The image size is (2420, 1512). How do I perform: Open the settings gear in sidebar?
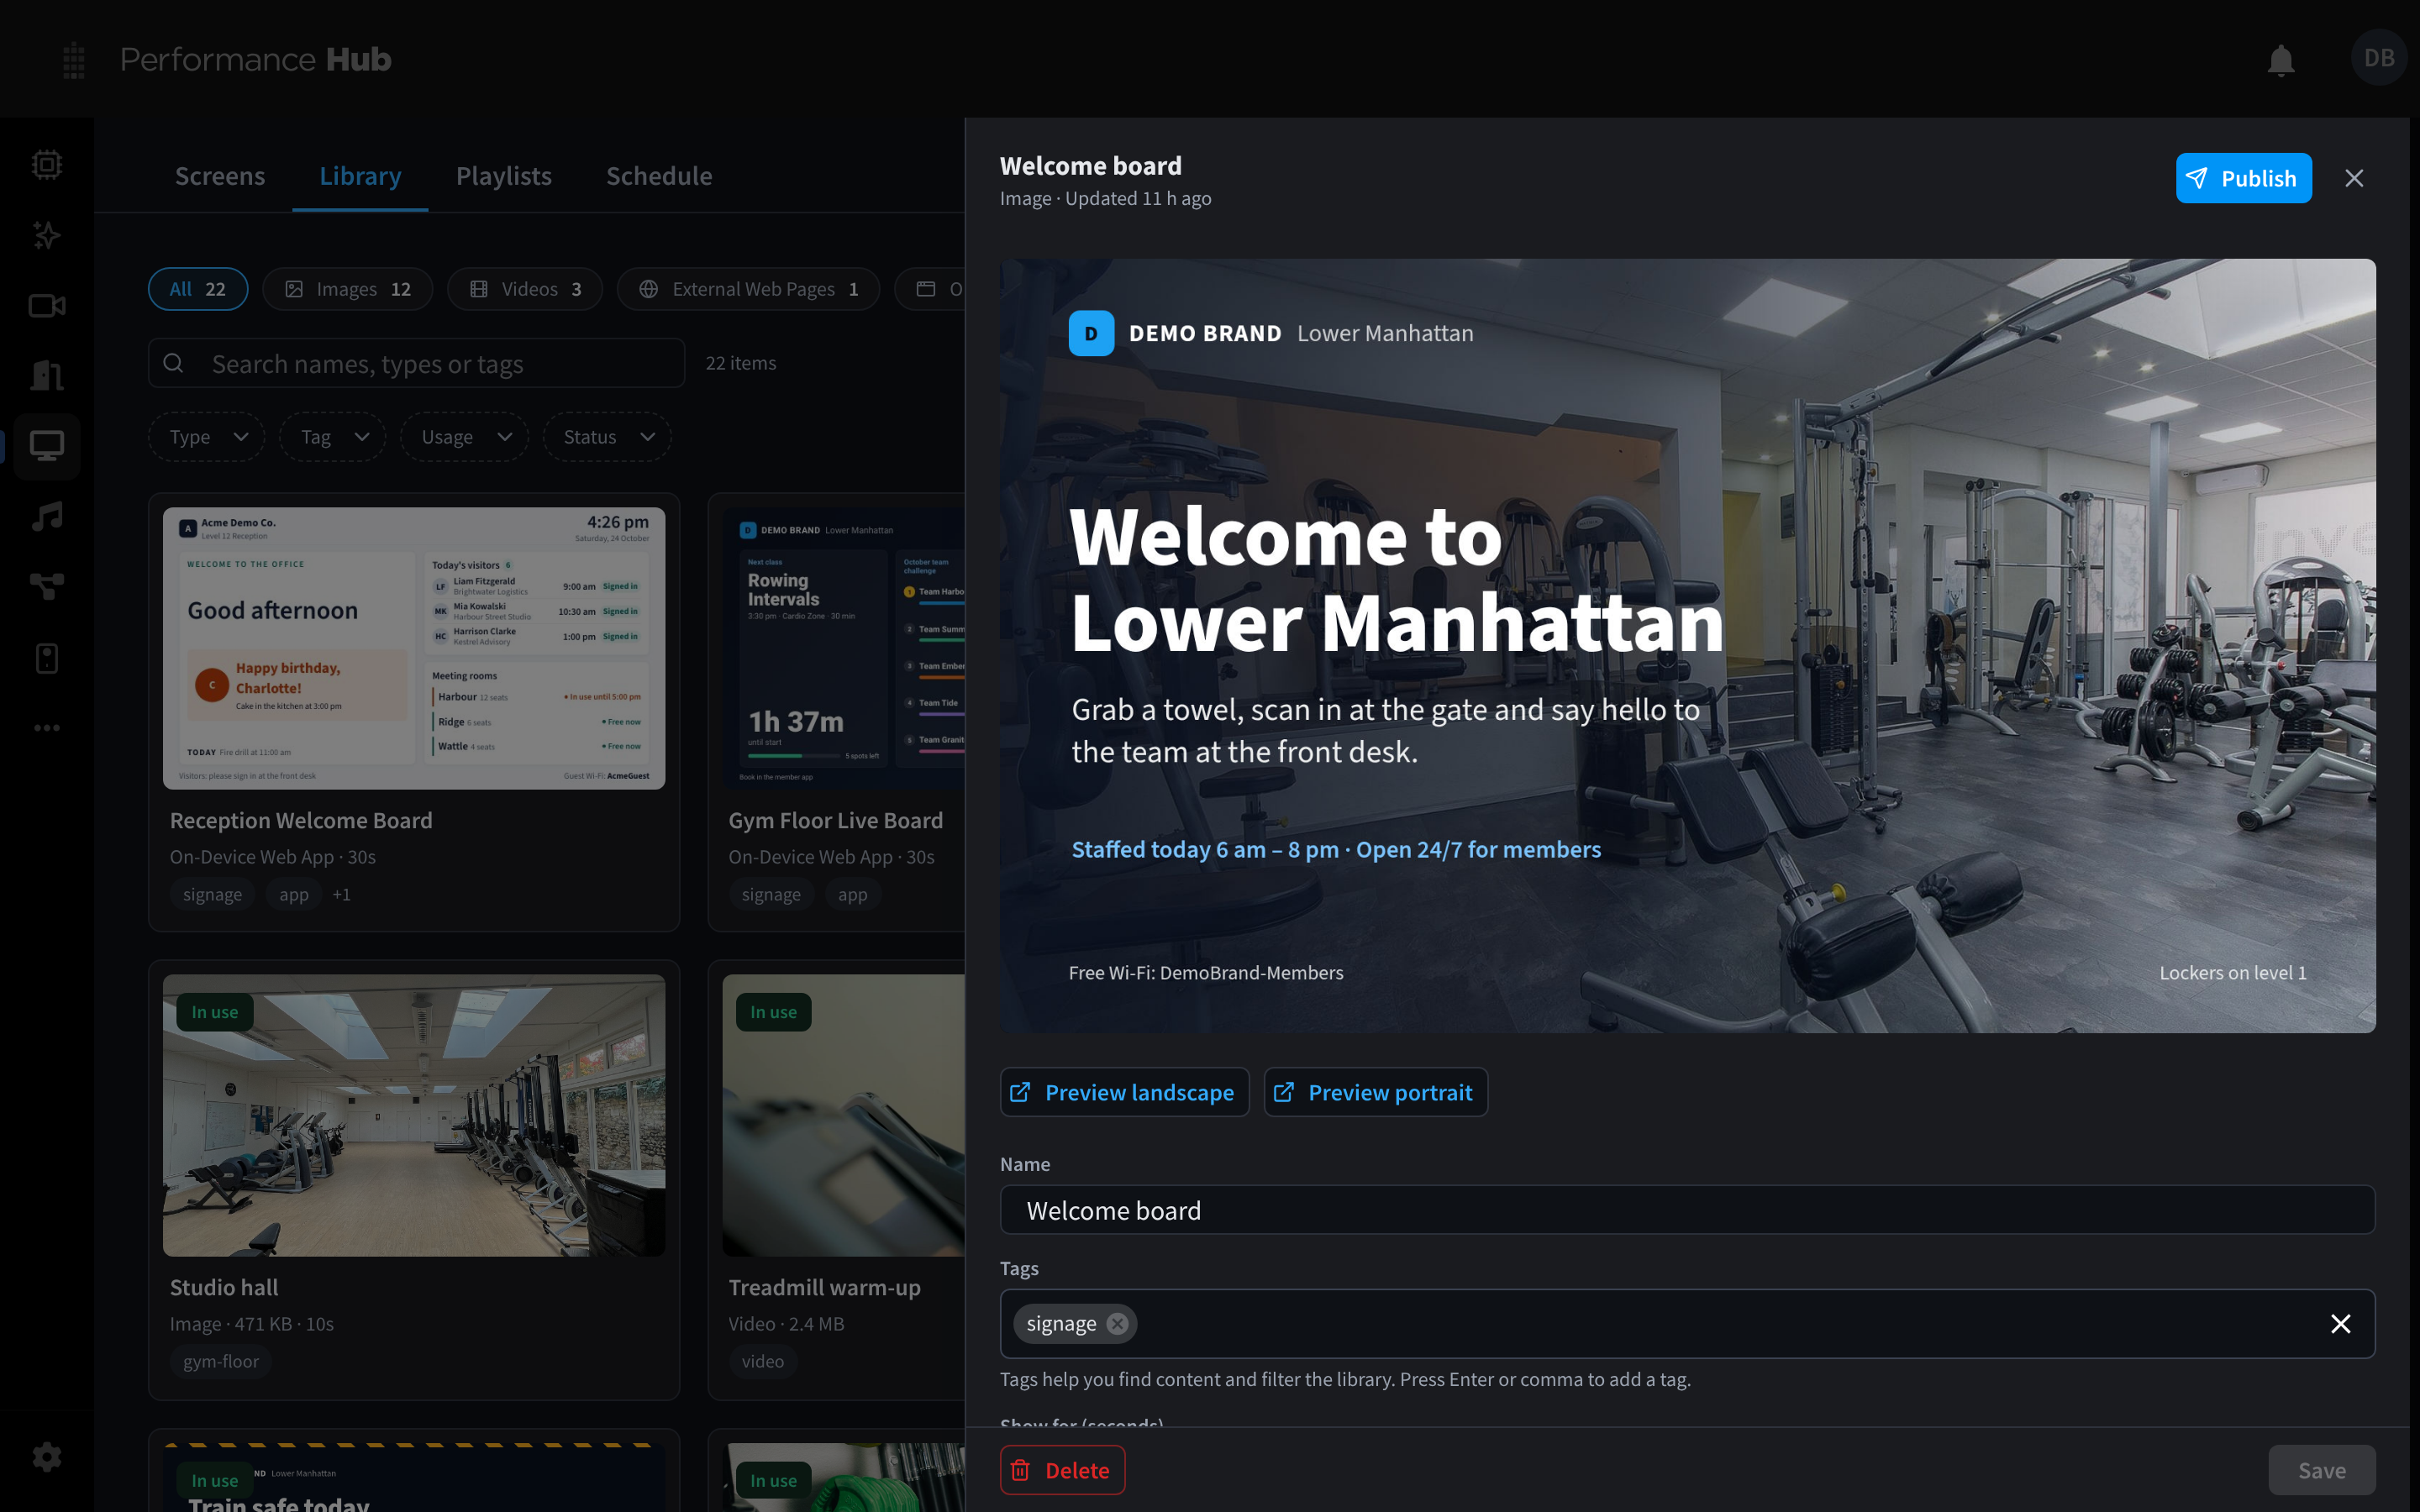tap(47, 1456)
